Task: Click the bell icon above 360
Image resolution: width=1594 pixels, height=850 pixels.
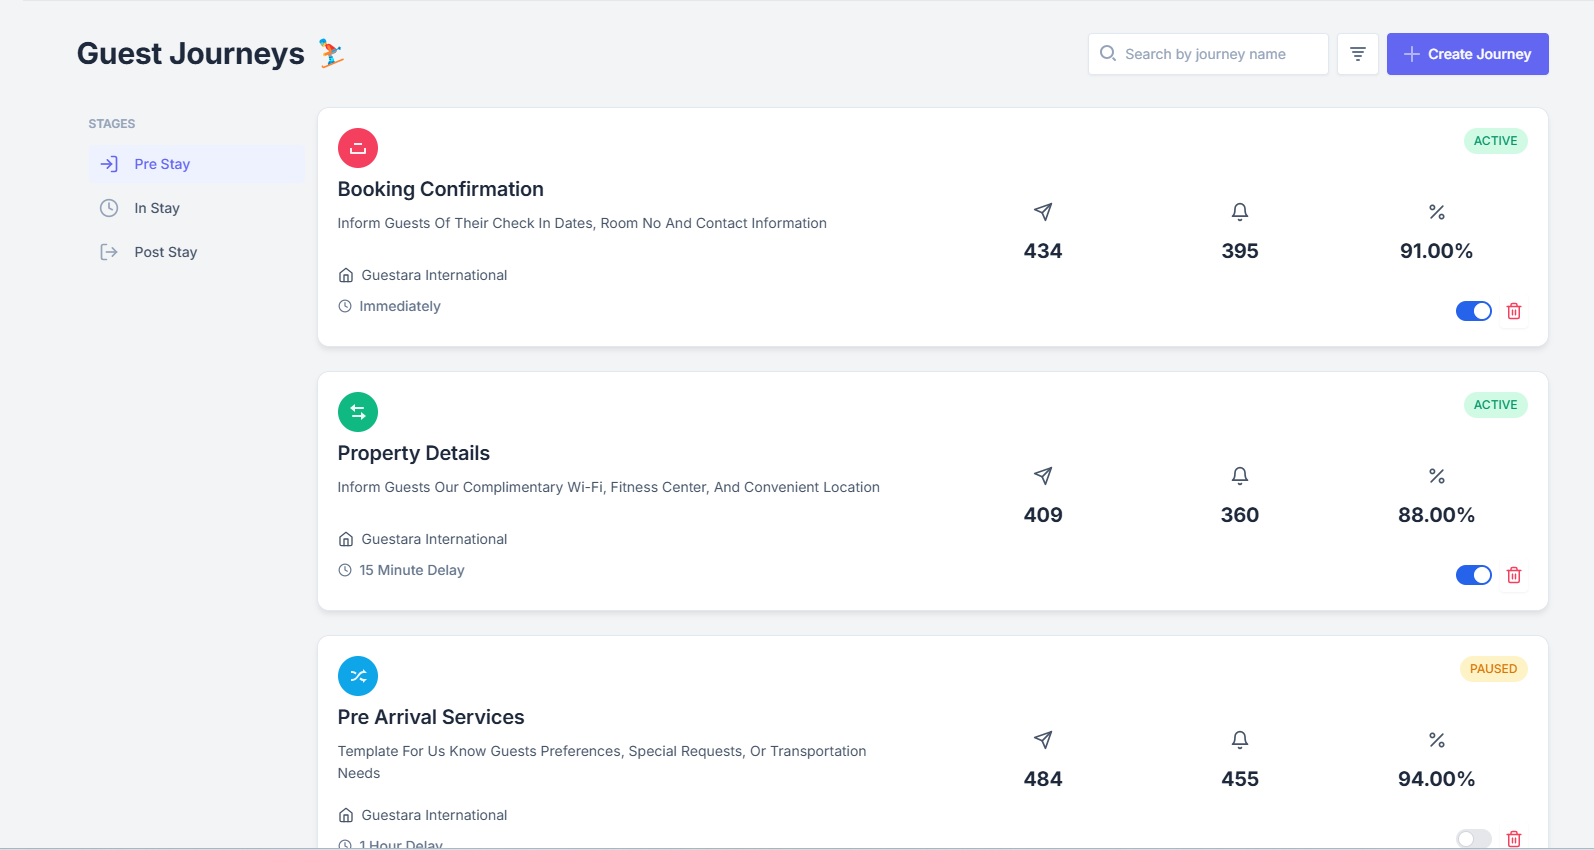Action: (x=1239, y=476)
